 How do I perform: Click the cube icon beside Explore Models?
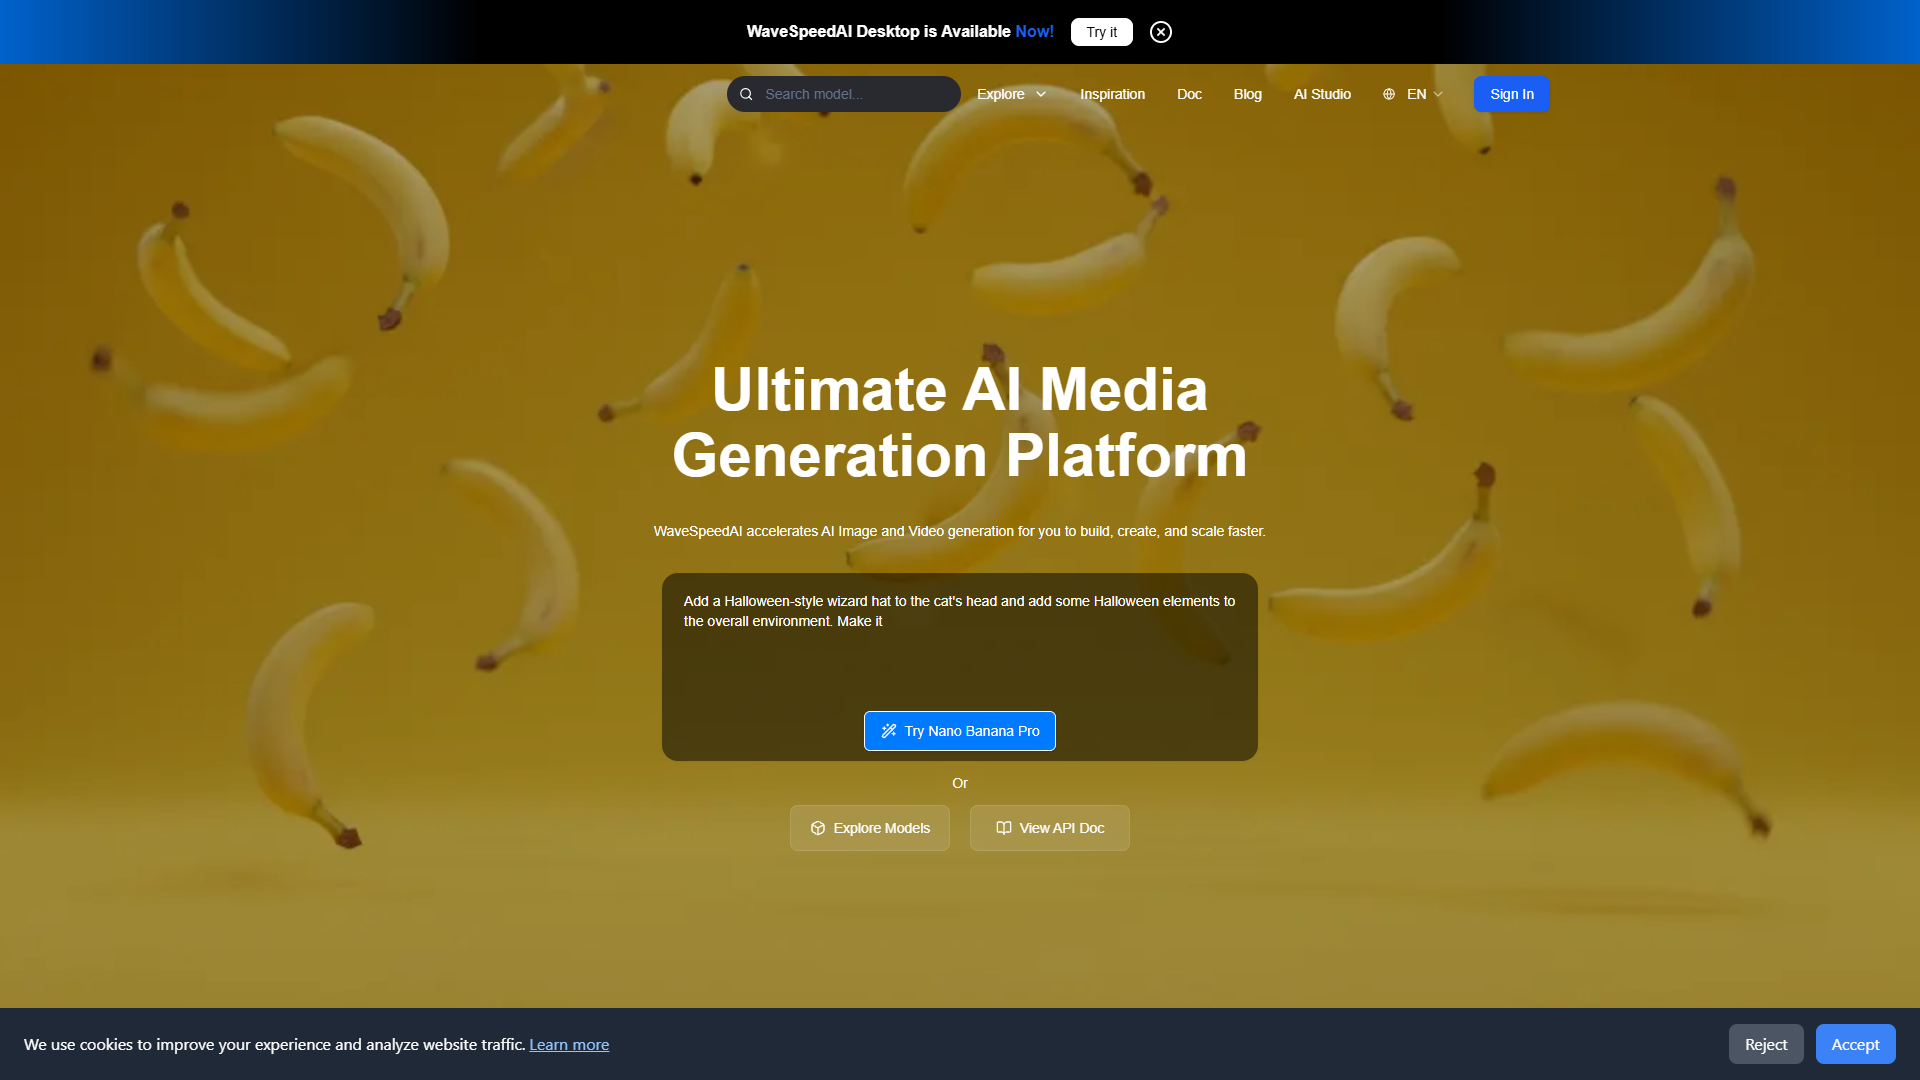click(818, 828)
